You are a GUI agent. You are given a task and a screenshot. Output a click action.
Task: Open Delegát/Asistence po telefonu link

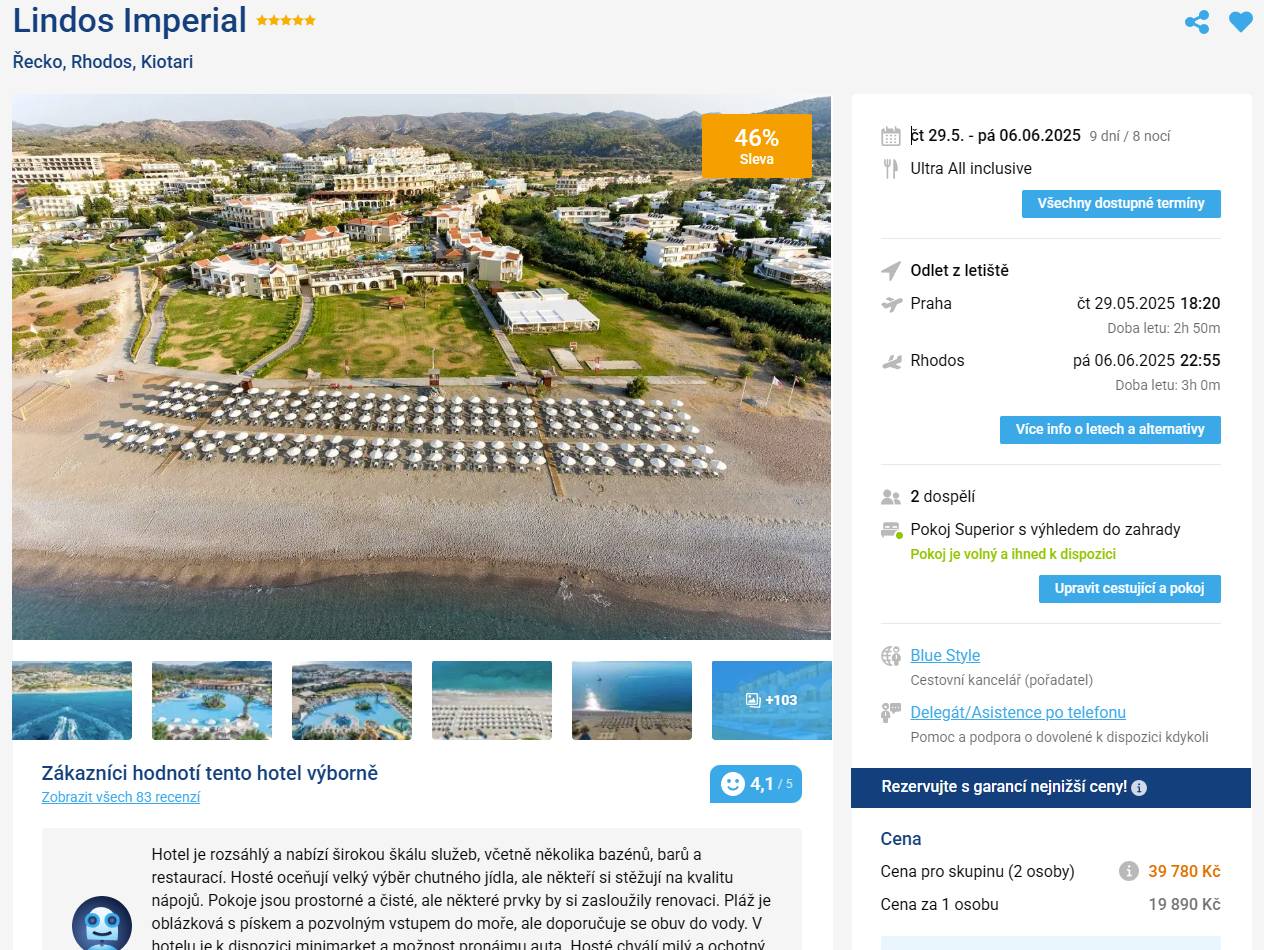coord(1018,713)
